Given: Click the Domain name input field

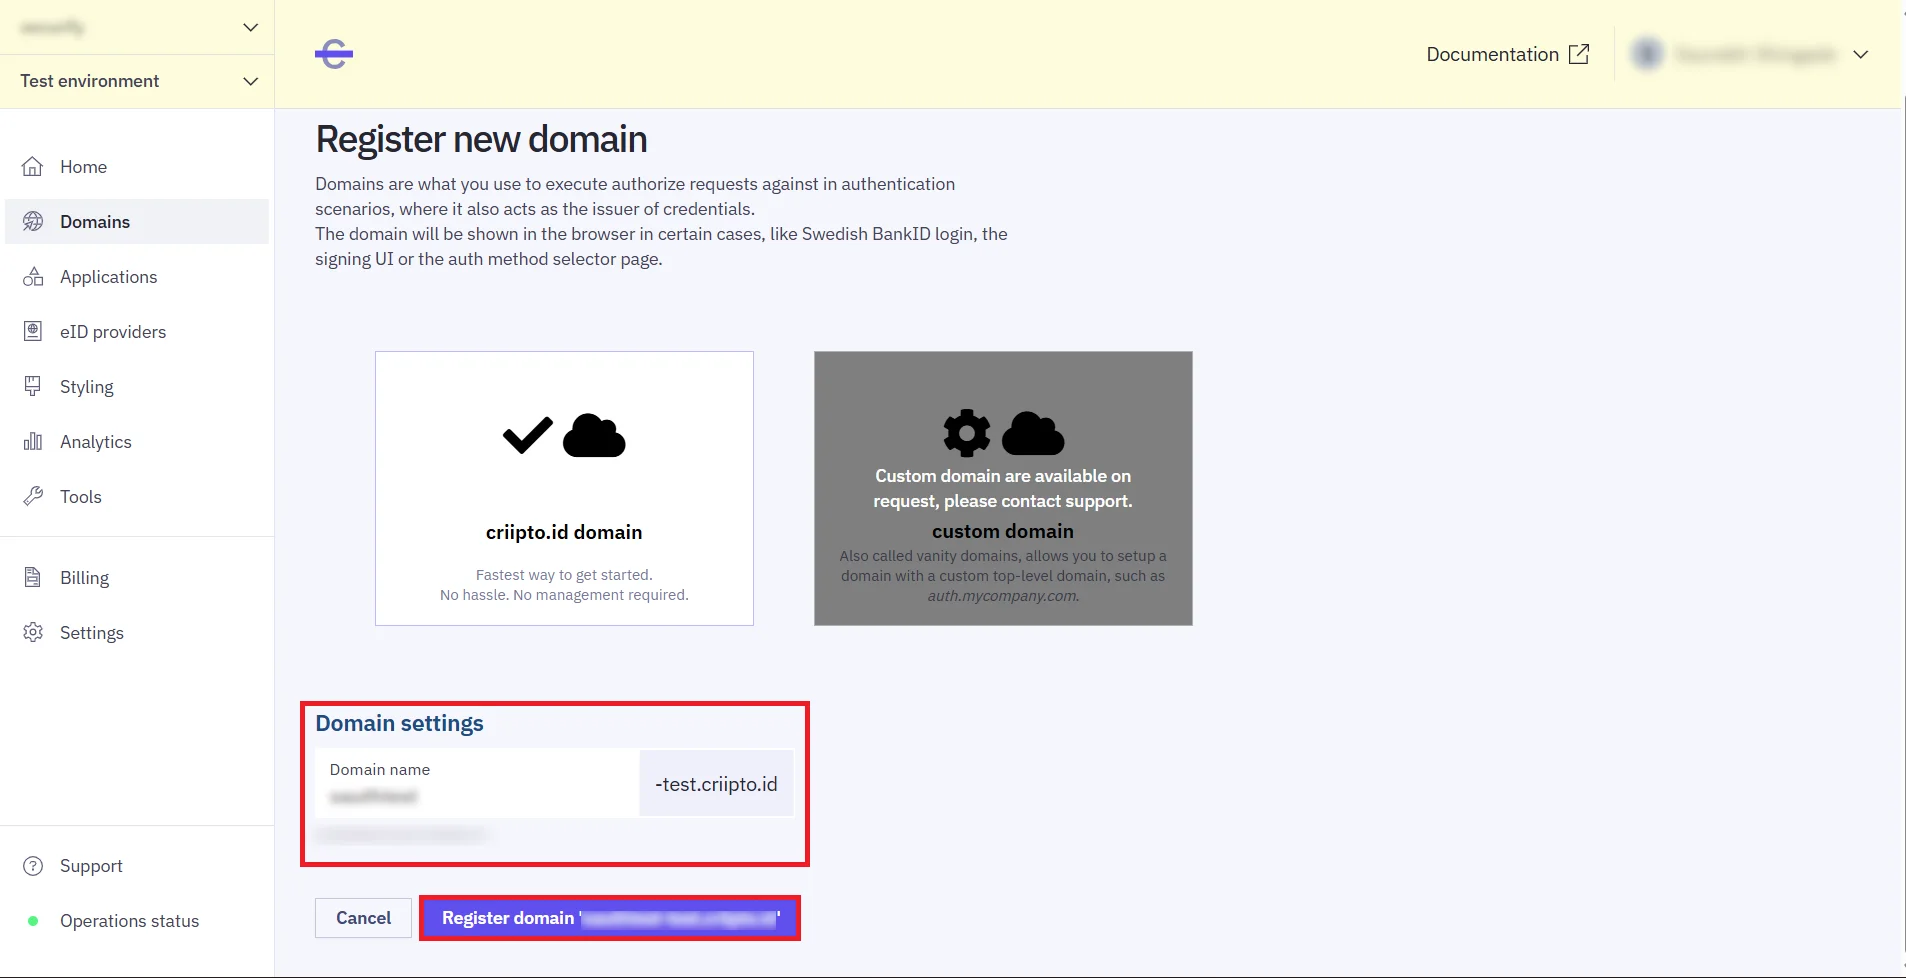Looking at the screenshot, I should point(477,796).
